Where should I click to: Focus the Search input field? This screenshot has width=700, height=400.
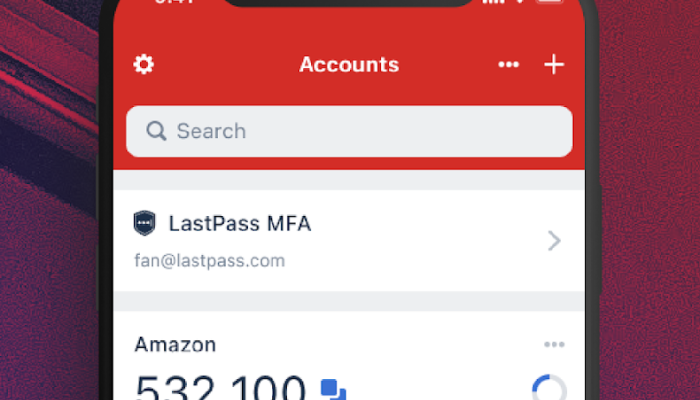pyautogui.click(x=349, y=131)
